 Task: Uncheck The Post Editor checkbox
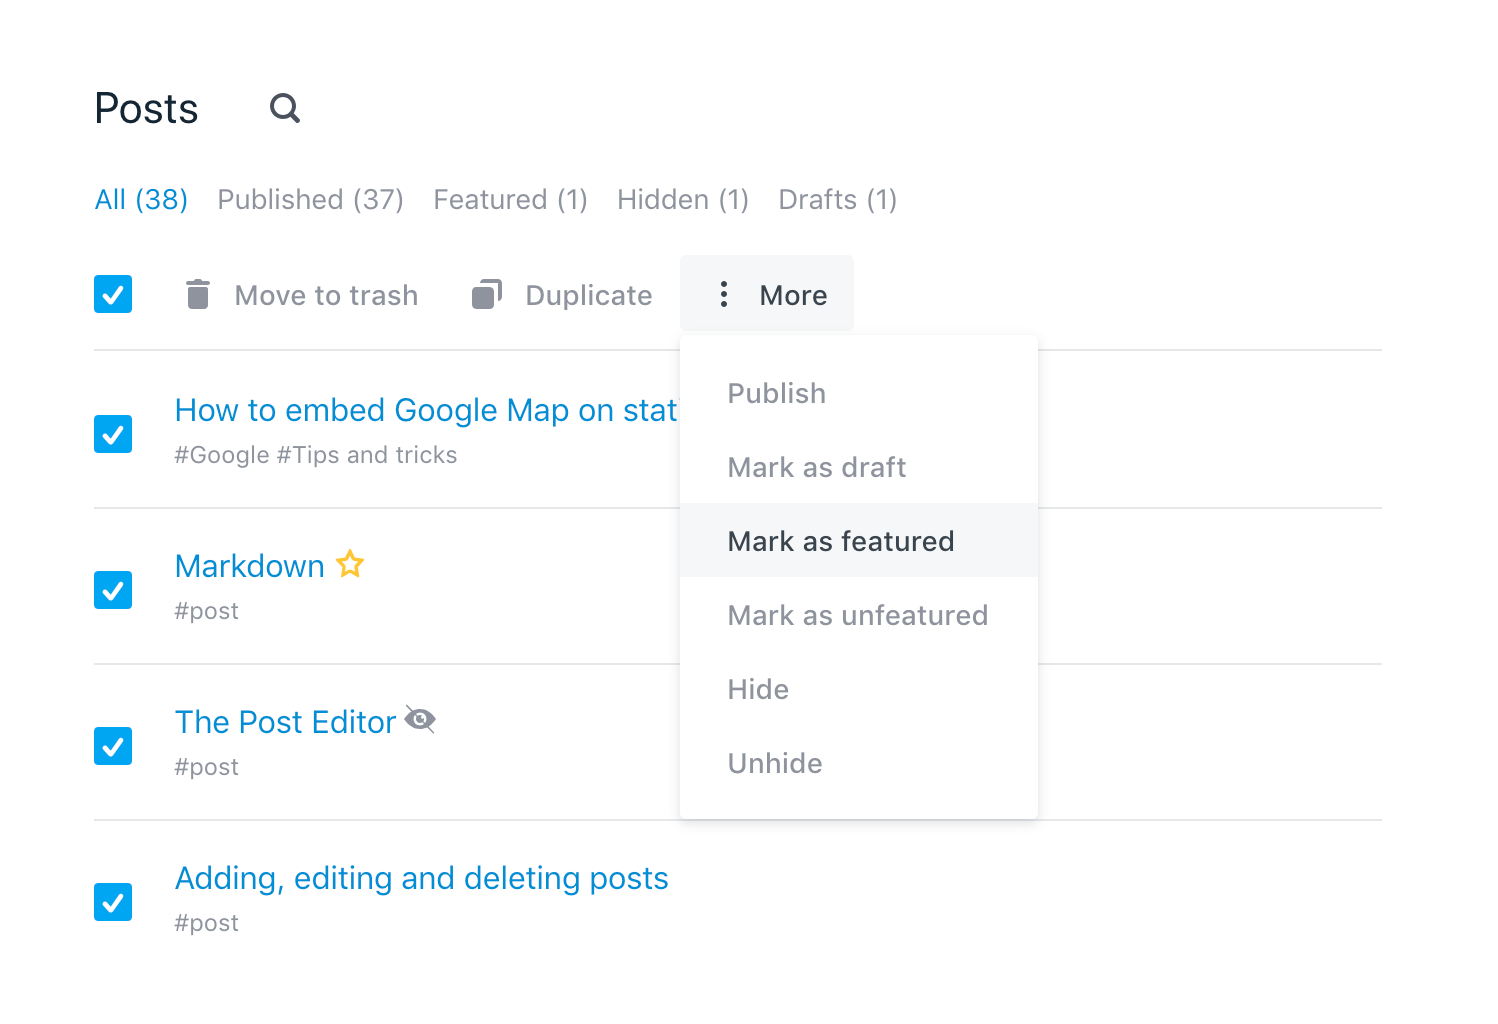[x=113, y=746]
